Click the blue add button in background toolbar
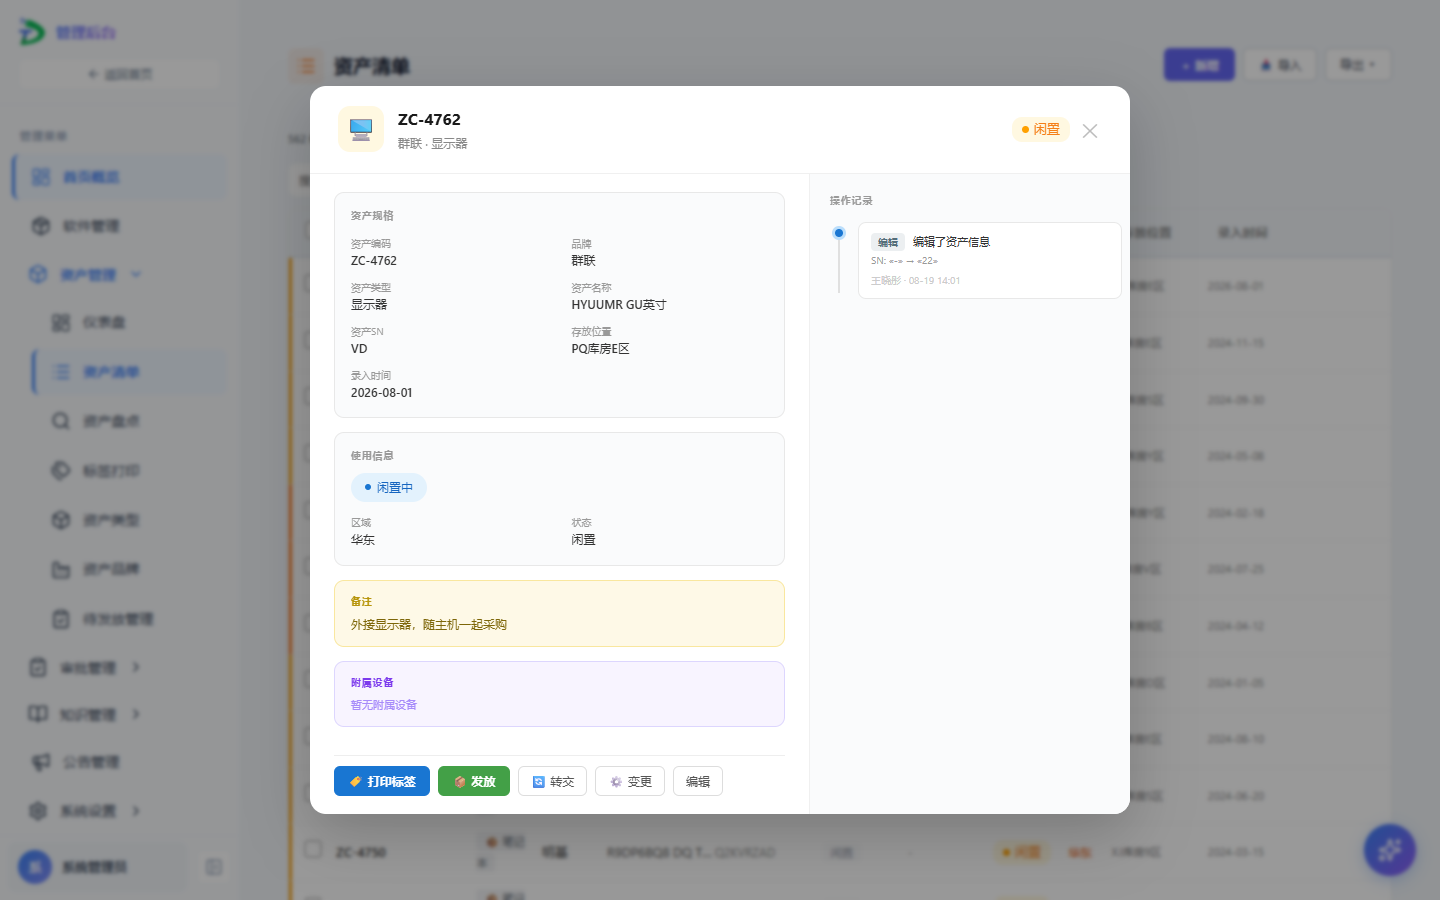Image resolution: width=1440 pixels, height=900 pixels. [1199, 65]
